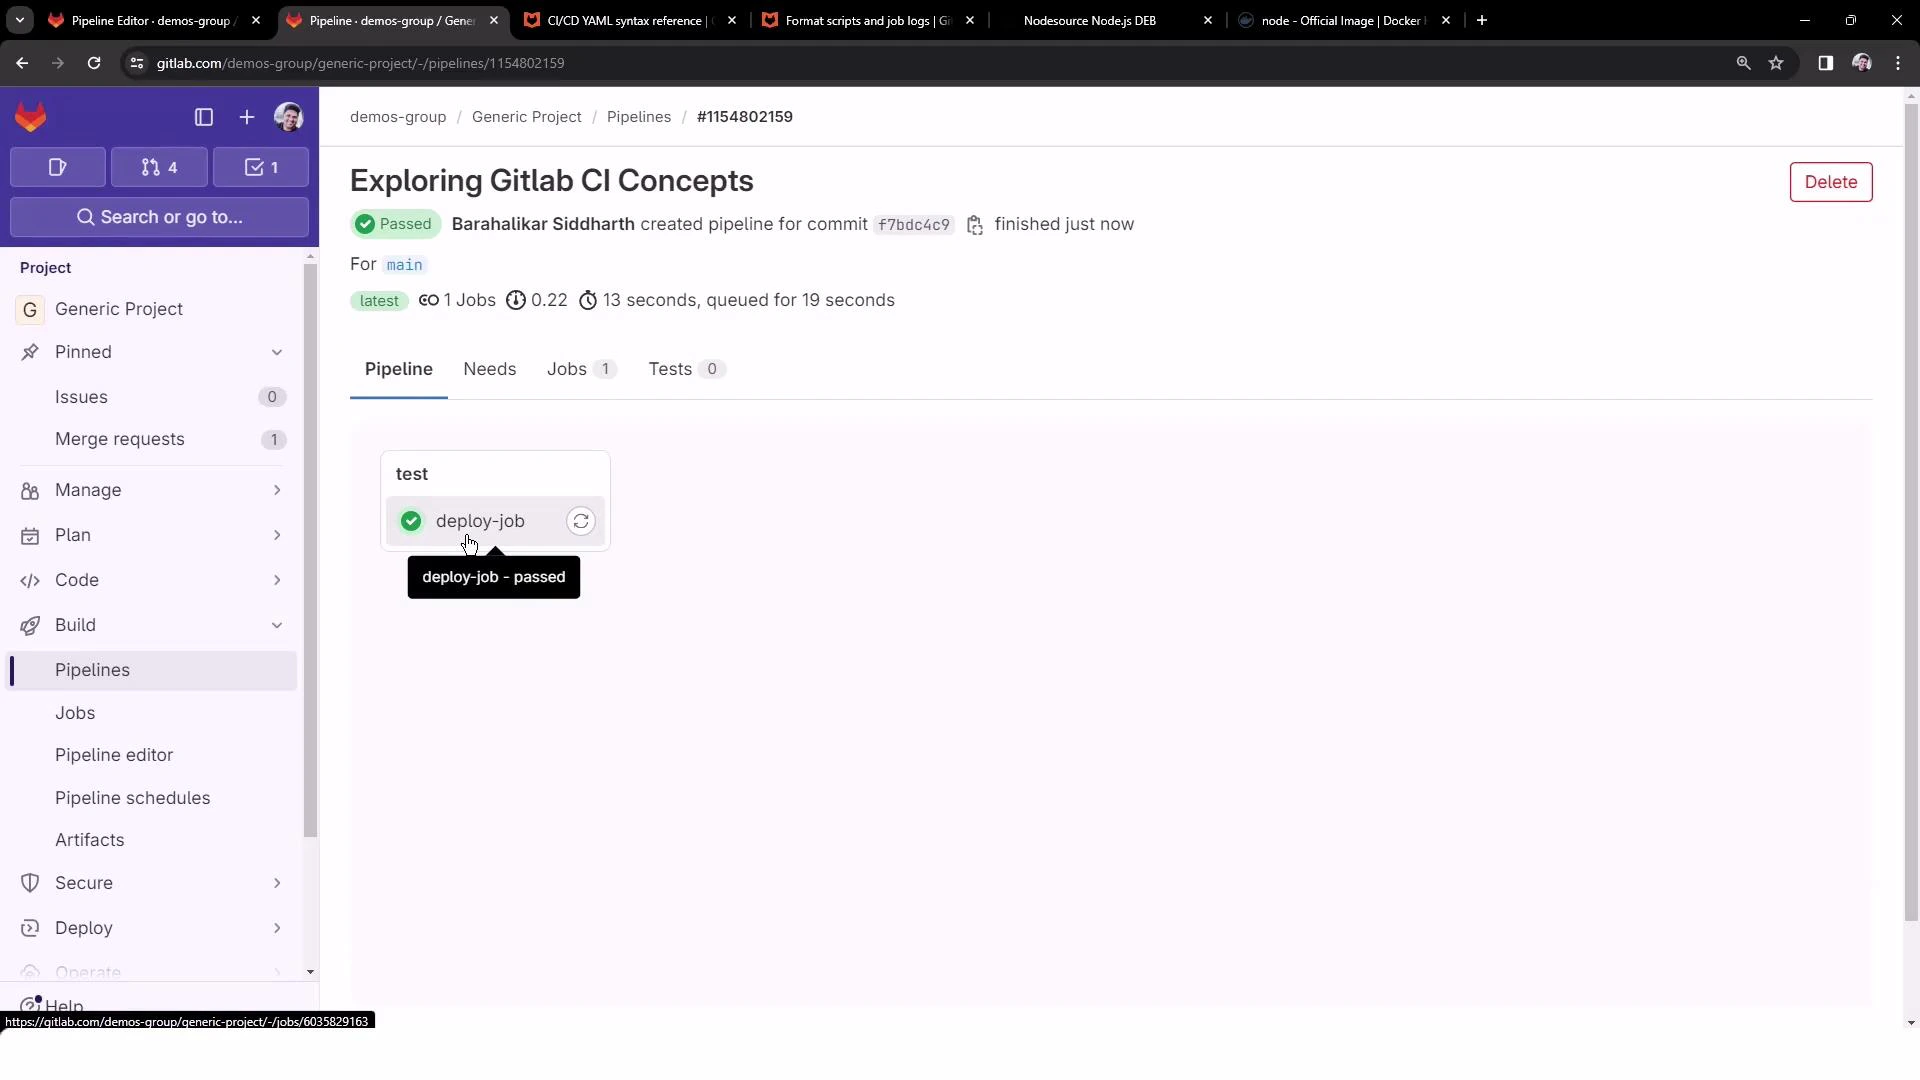Open a new browser tab
Screen dimensions: 1920x1080
[x=1482, y=20]
